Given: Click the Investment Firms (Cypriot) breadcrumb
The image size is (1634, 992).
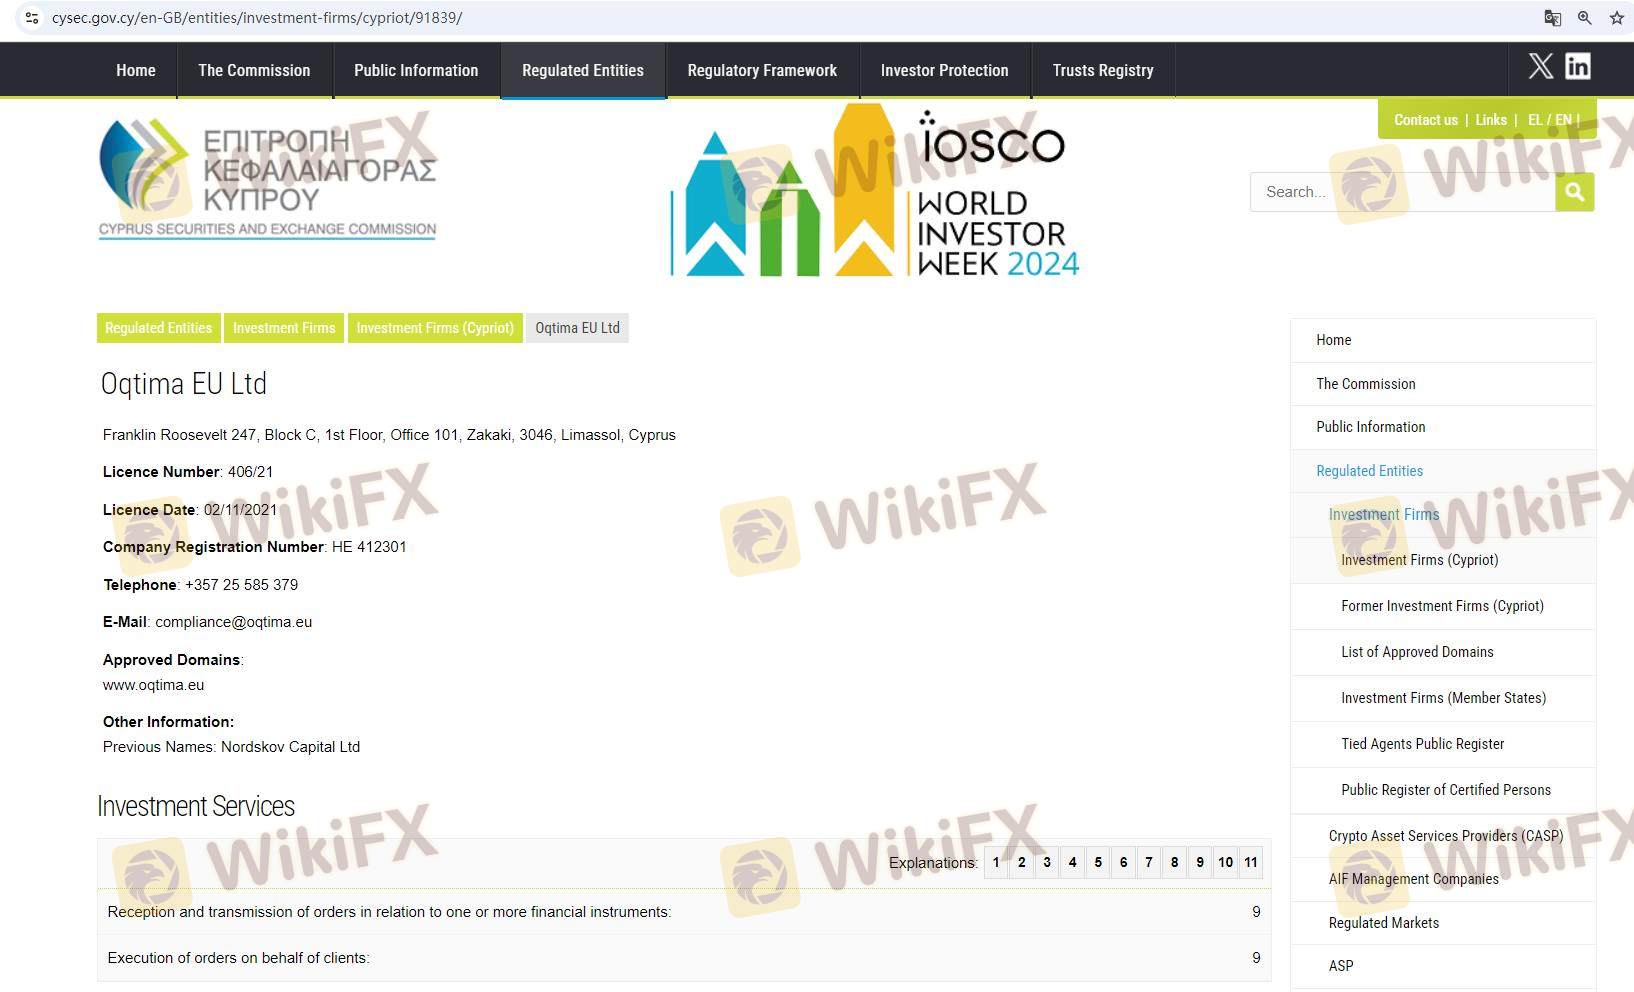Looking at the screenshot, I should pos(435,328).
